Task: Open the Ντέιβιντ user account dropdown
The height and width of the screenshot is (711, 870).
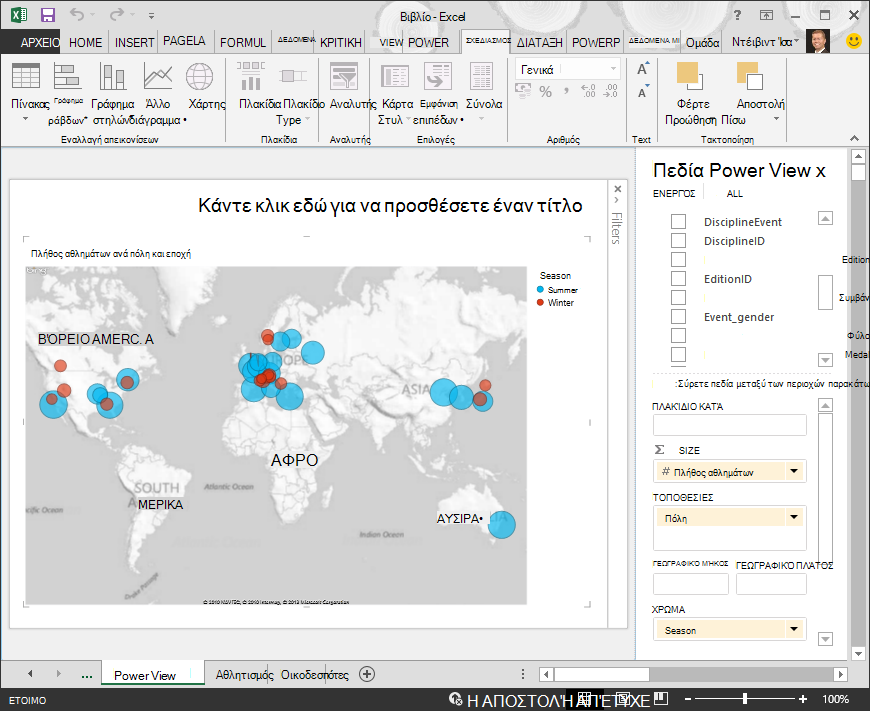Action: (796, 41)
